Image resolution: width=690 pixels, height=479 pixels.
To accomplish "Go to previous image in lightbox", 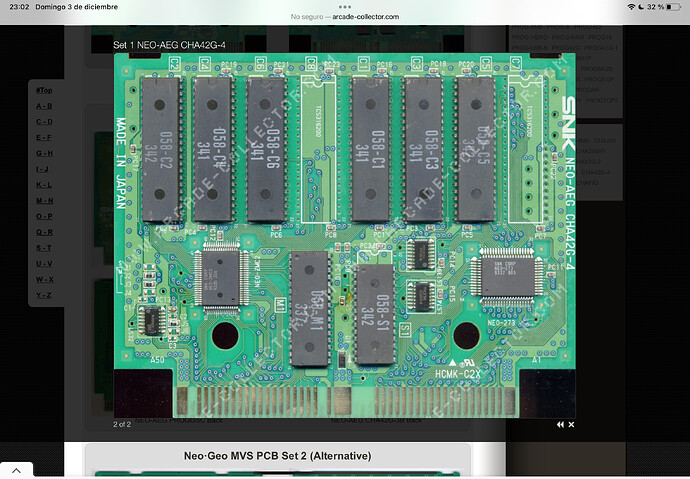I will [560, 424].
